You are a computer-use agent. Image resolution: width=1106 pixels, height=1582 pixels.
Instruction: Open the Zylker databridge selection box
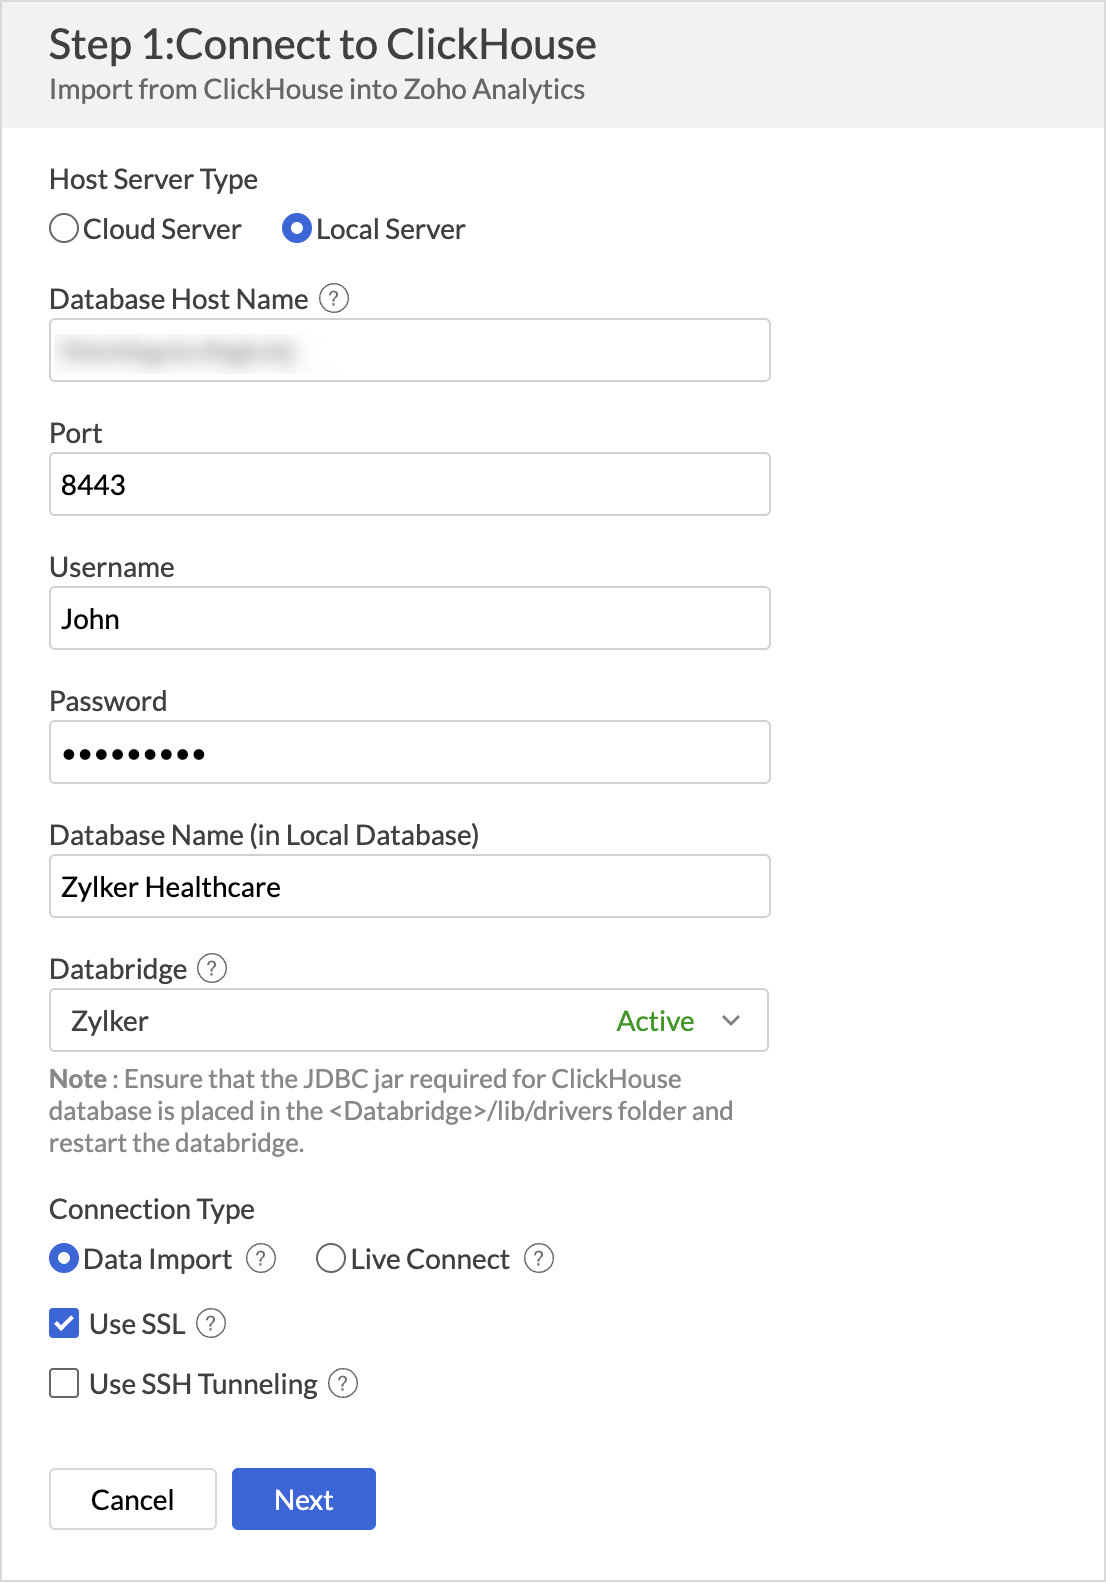[x=409, y=1020]
